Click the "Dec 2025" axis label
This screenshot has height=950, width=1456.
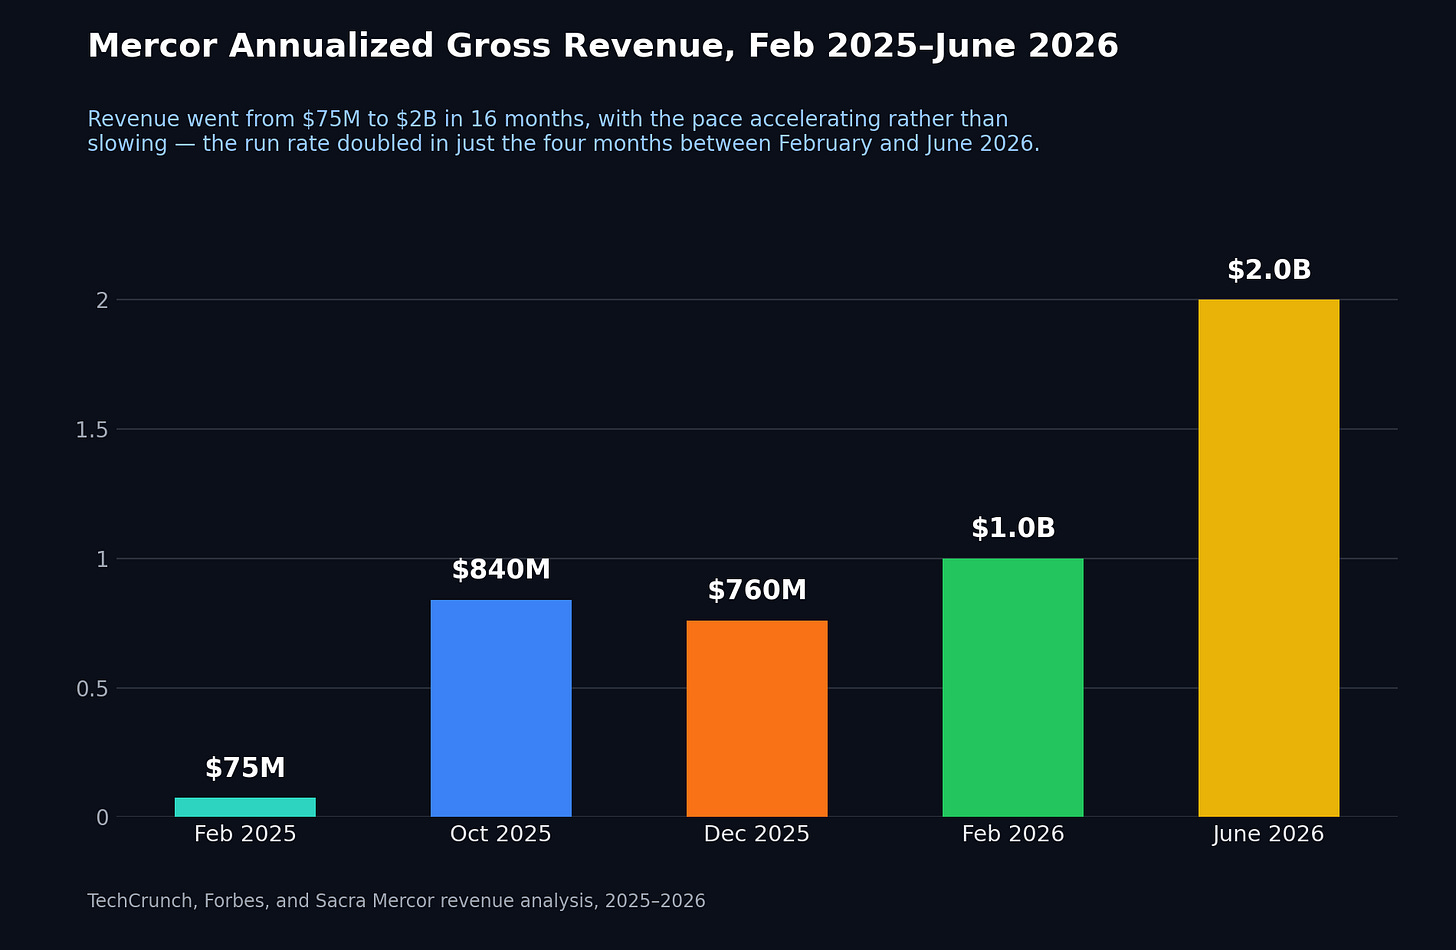pos(757,834)
